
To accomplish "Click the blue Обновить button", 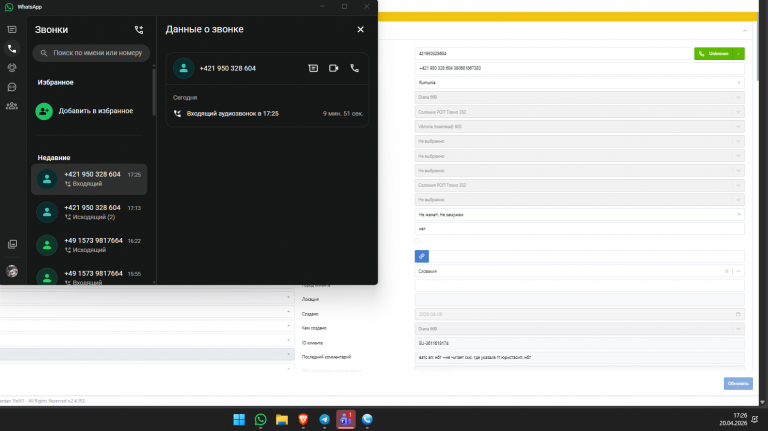I will 738,383.
